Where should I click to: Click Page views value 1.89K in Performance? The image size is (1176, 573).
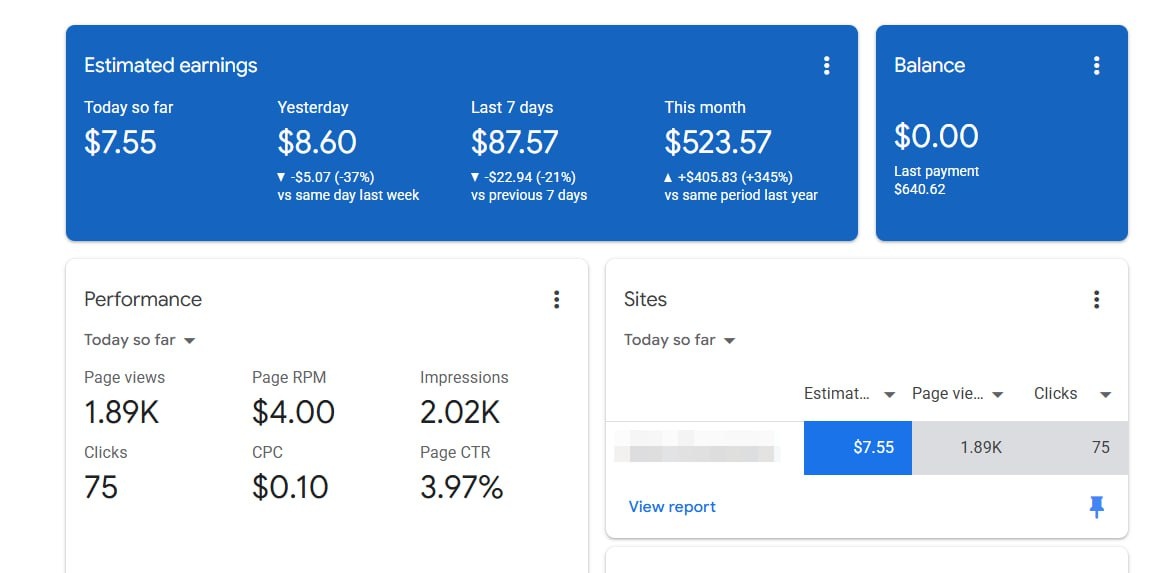click(x=122, y=412)
